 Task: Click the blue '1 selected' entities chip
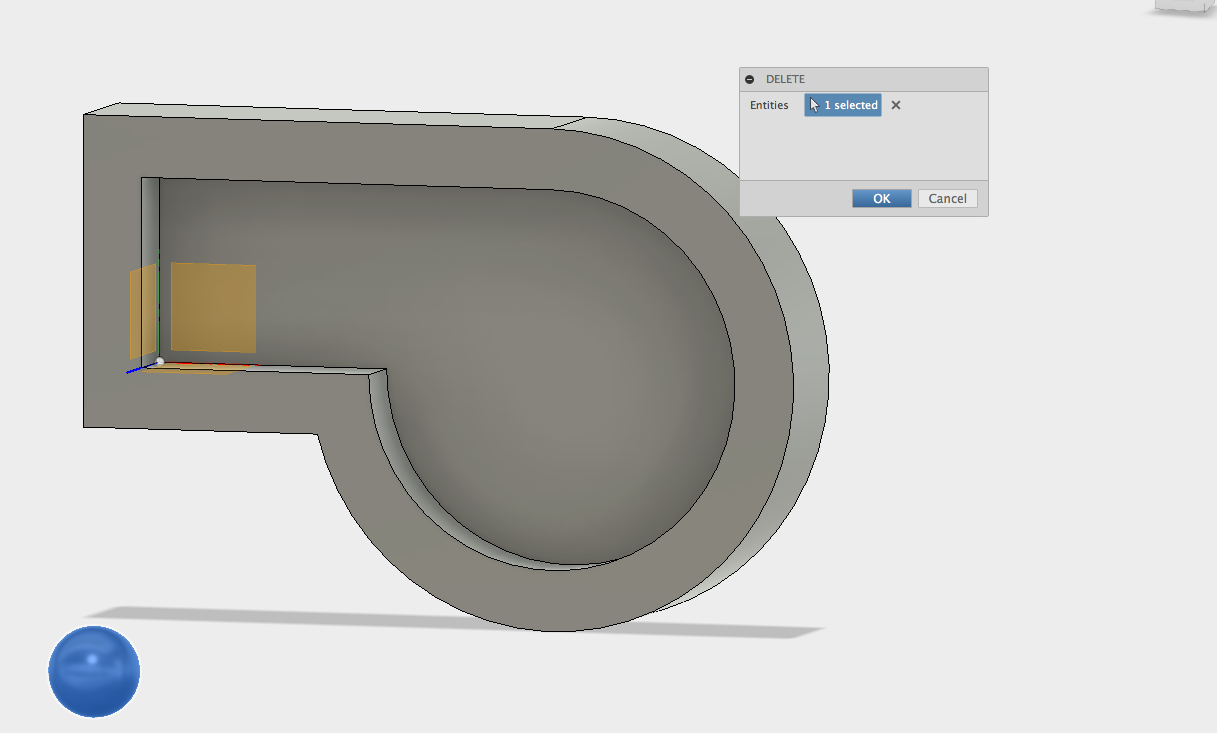pyautogui.click(x=842, y=105)
